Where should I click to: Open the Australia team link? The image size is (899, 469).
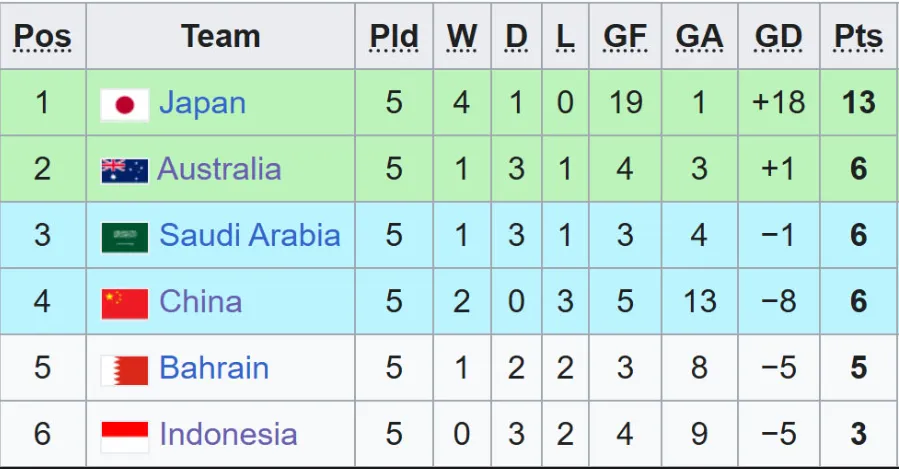(x=219, y=169)
